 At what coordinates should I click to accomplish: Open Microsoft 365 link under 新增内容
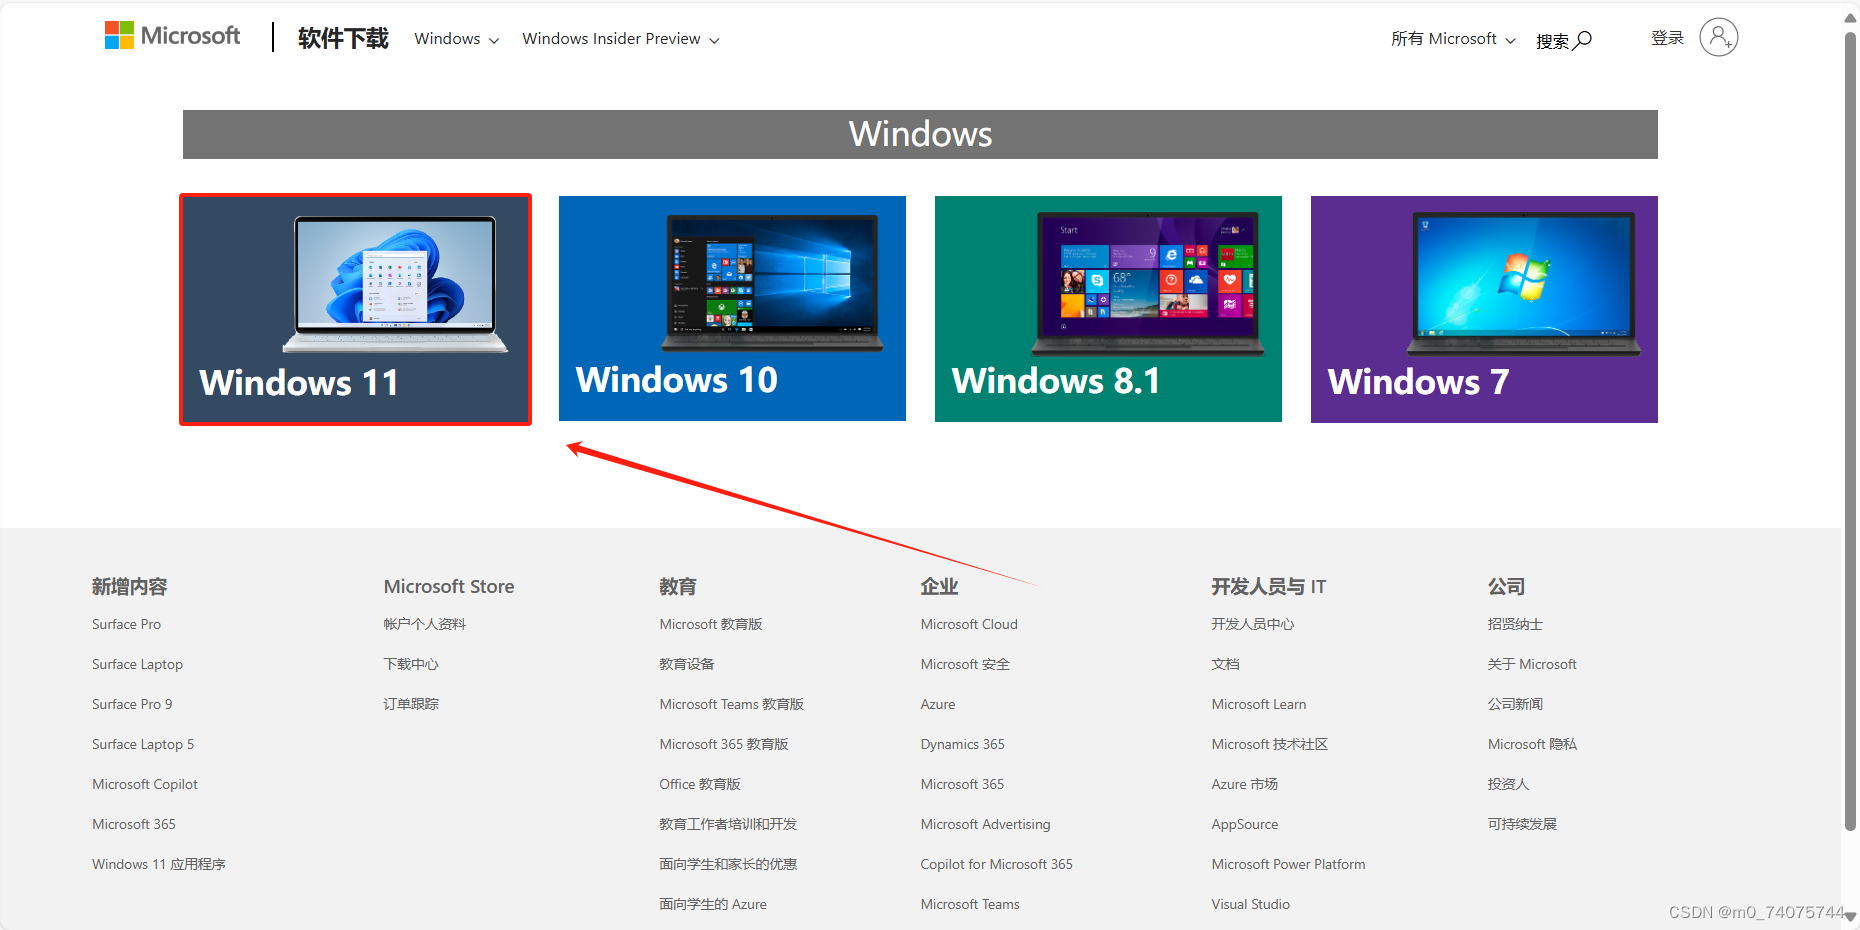[134, 824]
